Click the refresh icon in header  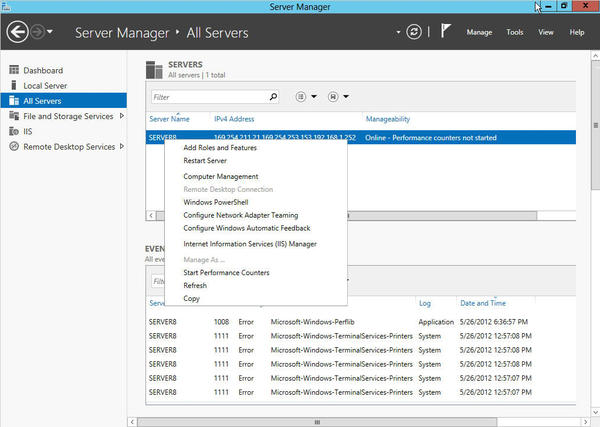coord(414,32)
